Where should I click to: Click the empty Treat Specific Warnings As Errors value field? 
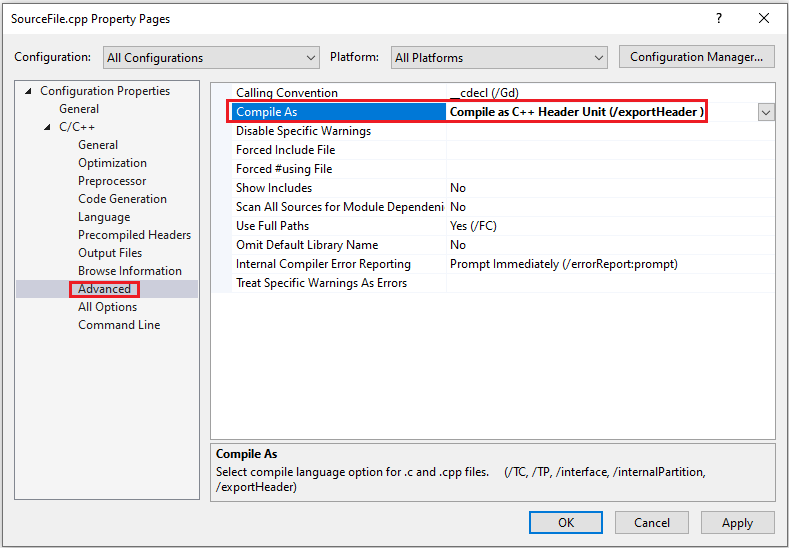610,283
